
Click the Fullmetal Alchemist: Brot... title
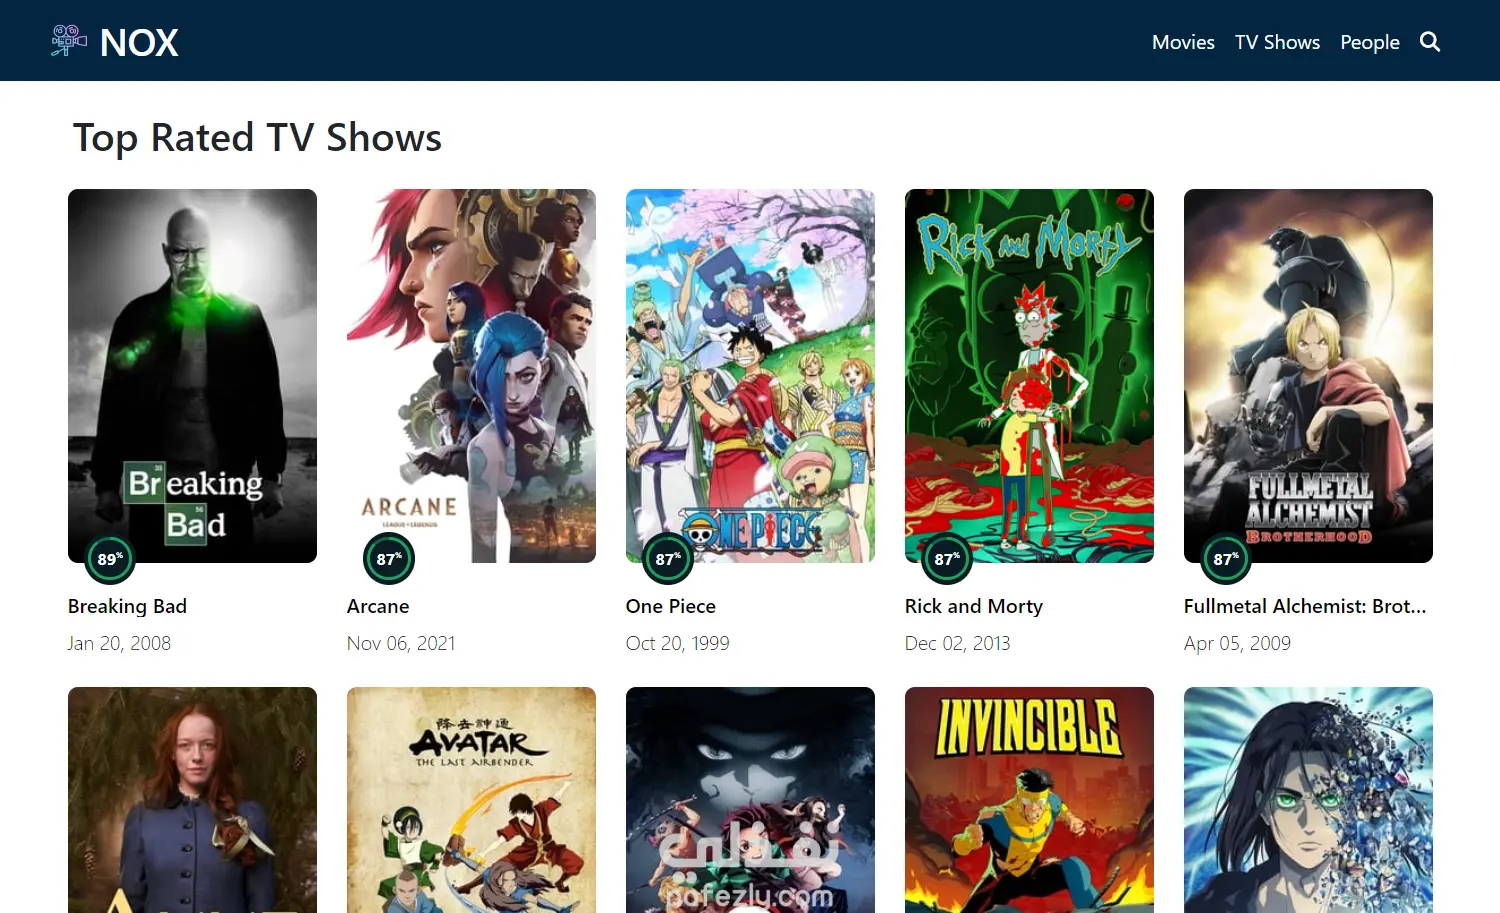tap(1305, 606)
